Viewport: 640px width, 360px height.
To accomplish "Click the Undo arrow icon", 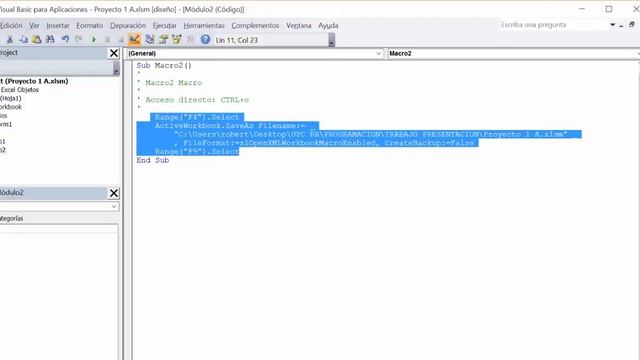I will 65,40.
